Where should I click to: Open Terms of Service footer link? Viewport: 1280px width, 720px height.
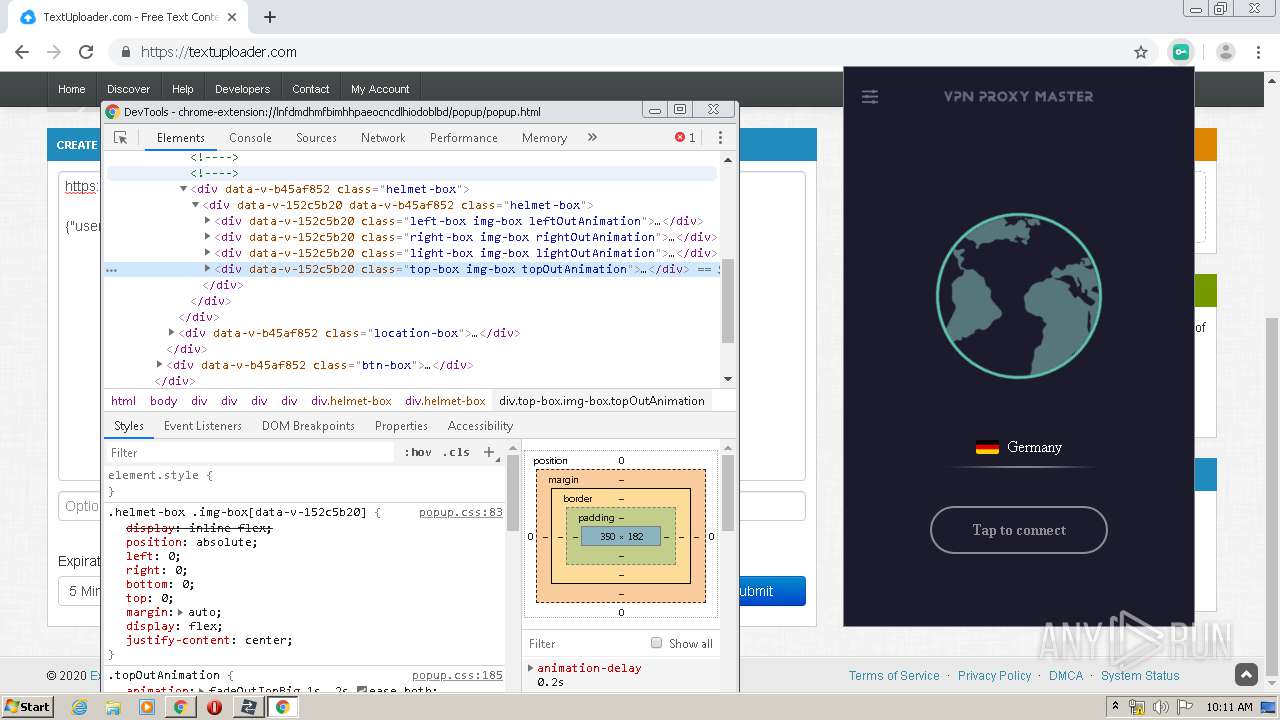click(x=894, y=676)
